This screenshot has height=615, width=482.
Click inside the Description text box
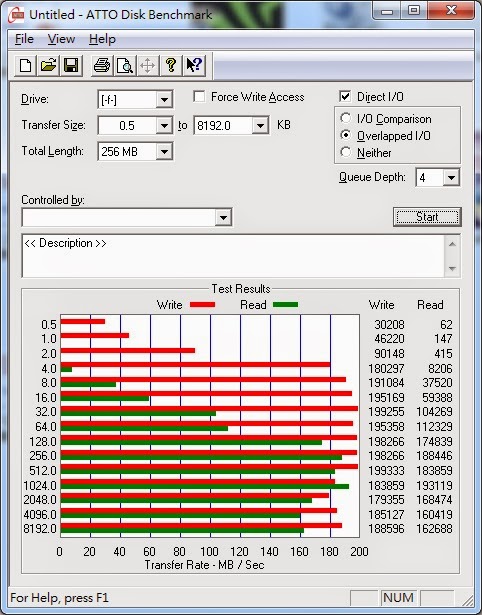(x=233, y=256)
